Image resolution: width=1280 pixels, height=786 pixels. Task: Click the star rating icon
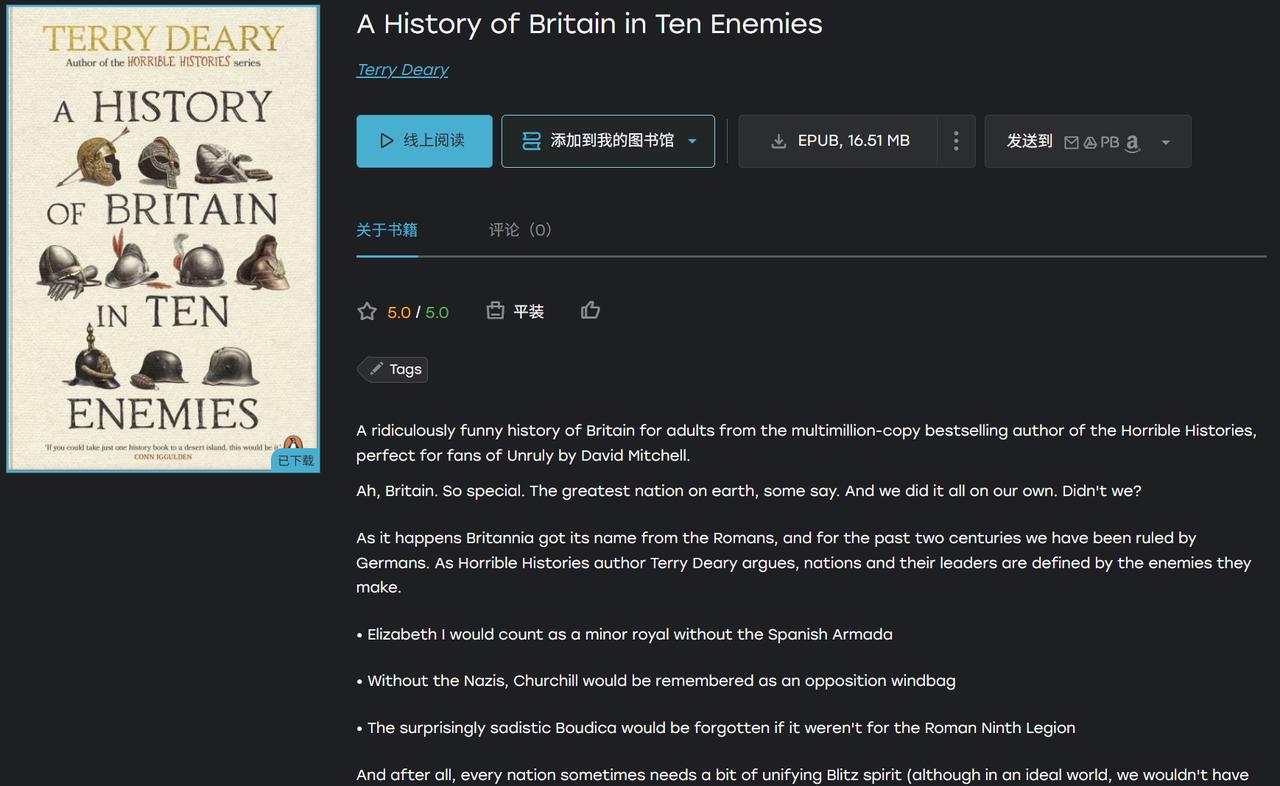(x=367, y=311)
